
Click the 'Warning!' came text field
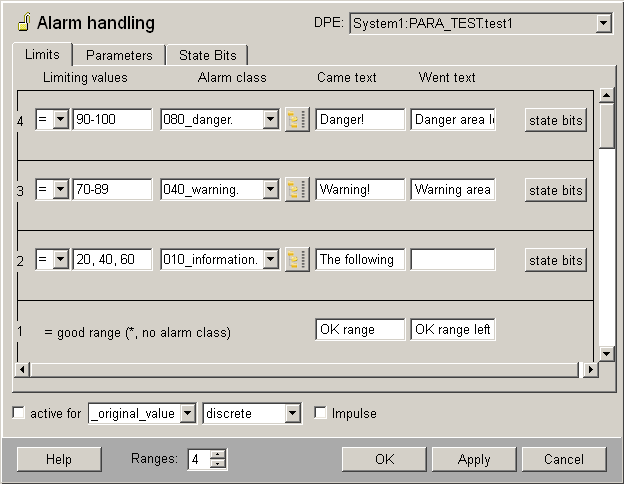point(360,189)
